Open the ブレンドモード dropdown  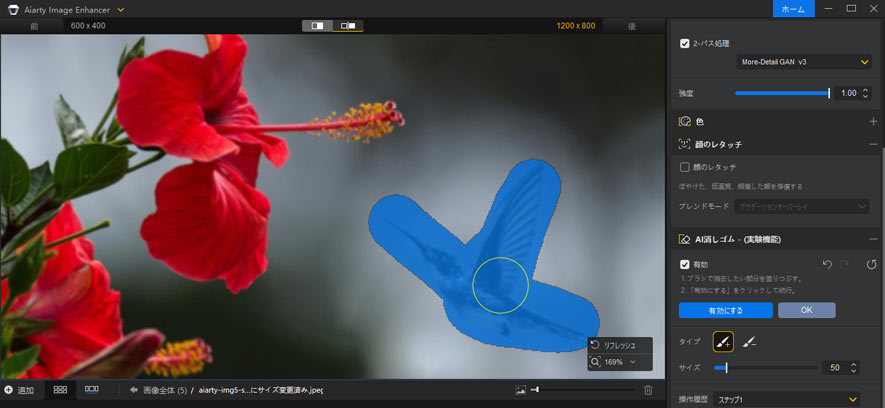[801, 207]
